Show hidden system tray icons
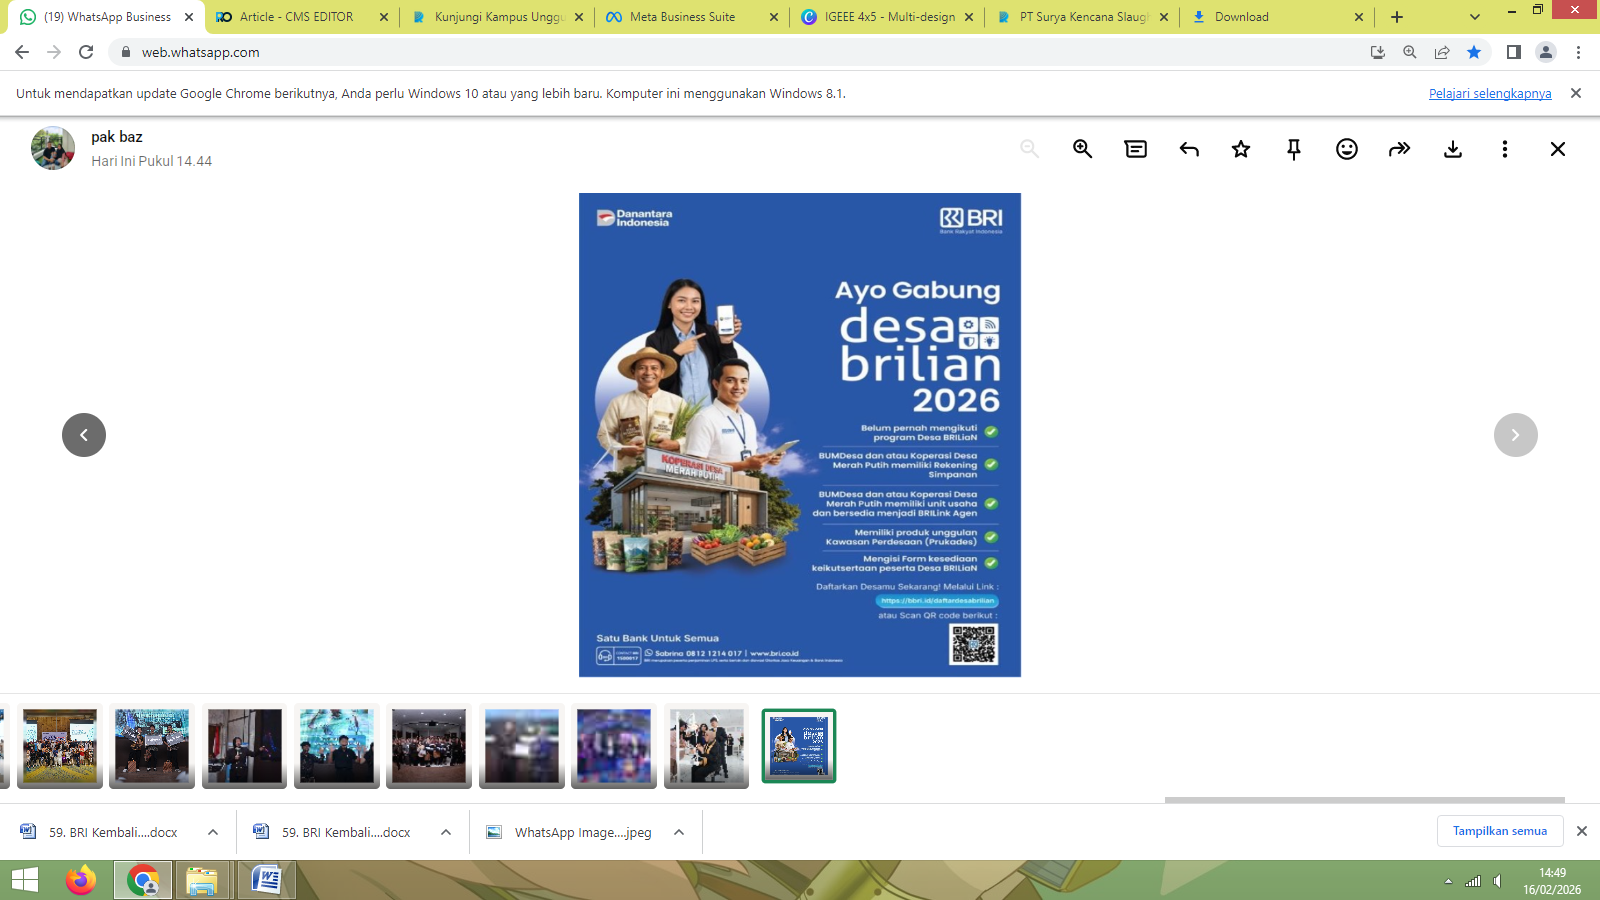Screen dimensions: 1600x900 point(1448,881)
